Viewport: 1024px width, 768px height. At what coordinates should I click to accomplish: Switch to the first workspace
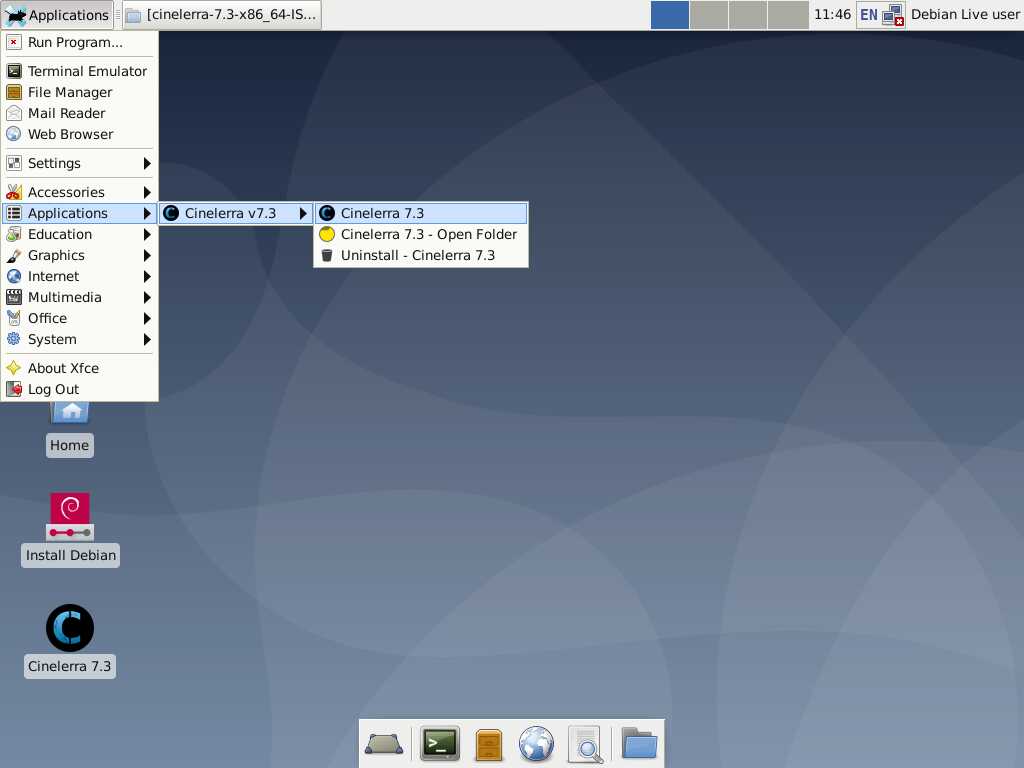coord(669,14)
